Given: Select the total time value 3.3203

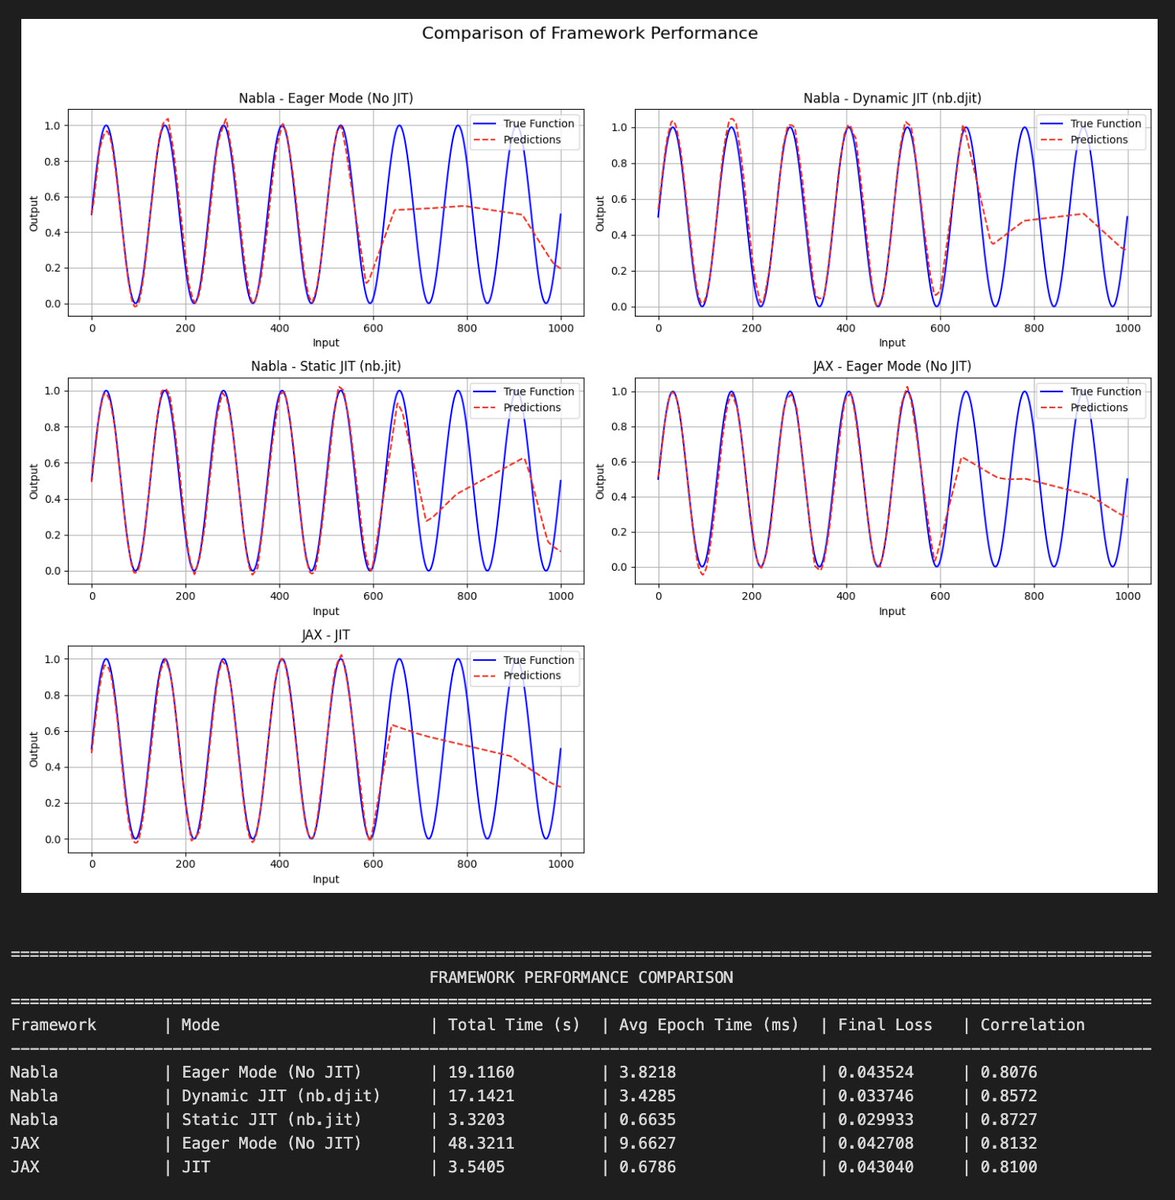Looking at the screenshot, I should pos(476,1120).
